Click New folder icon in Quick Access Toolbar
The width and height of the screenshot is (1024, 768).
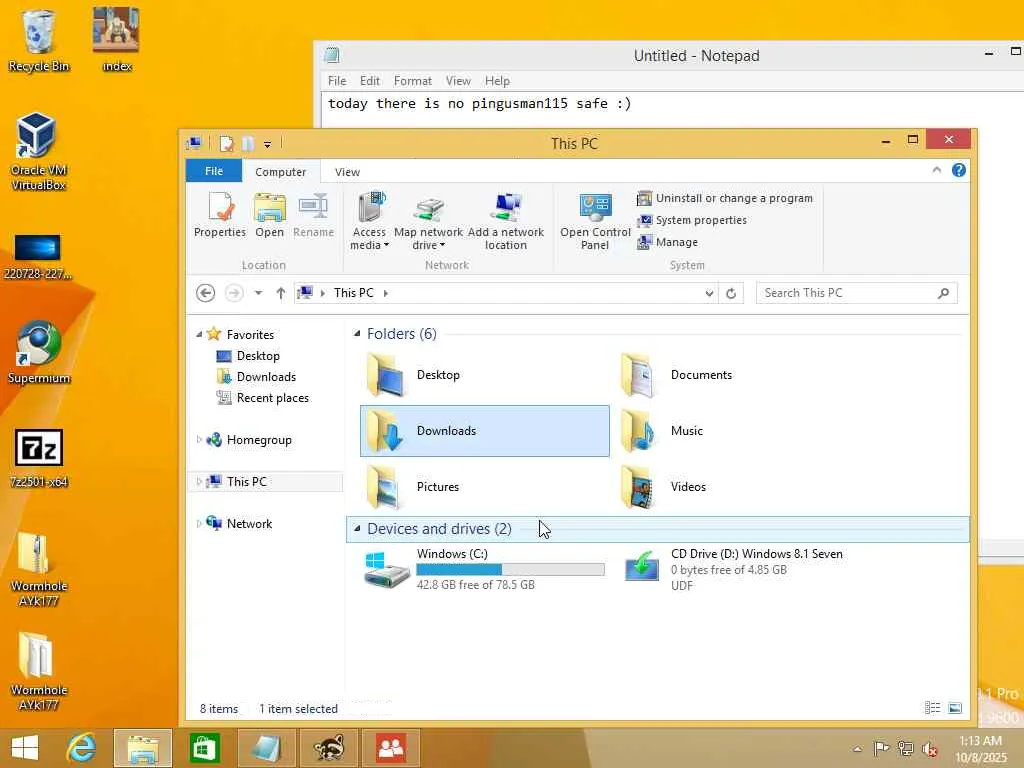(248, 144)
